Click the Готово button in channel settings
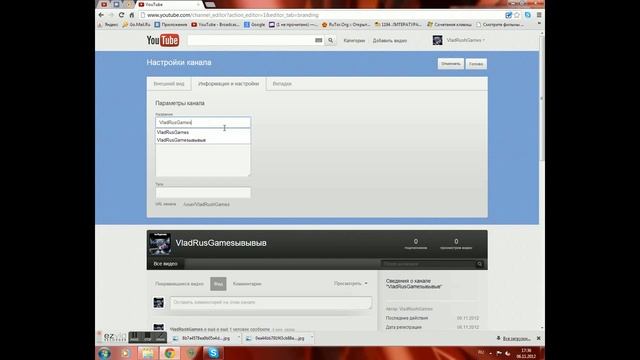This screenshot has height=360, width=640. tap(476, 64)
